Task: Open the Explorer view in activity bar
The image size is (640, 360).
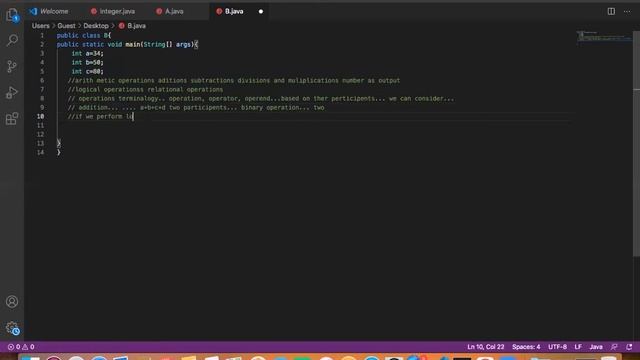Action: (12, 15)
